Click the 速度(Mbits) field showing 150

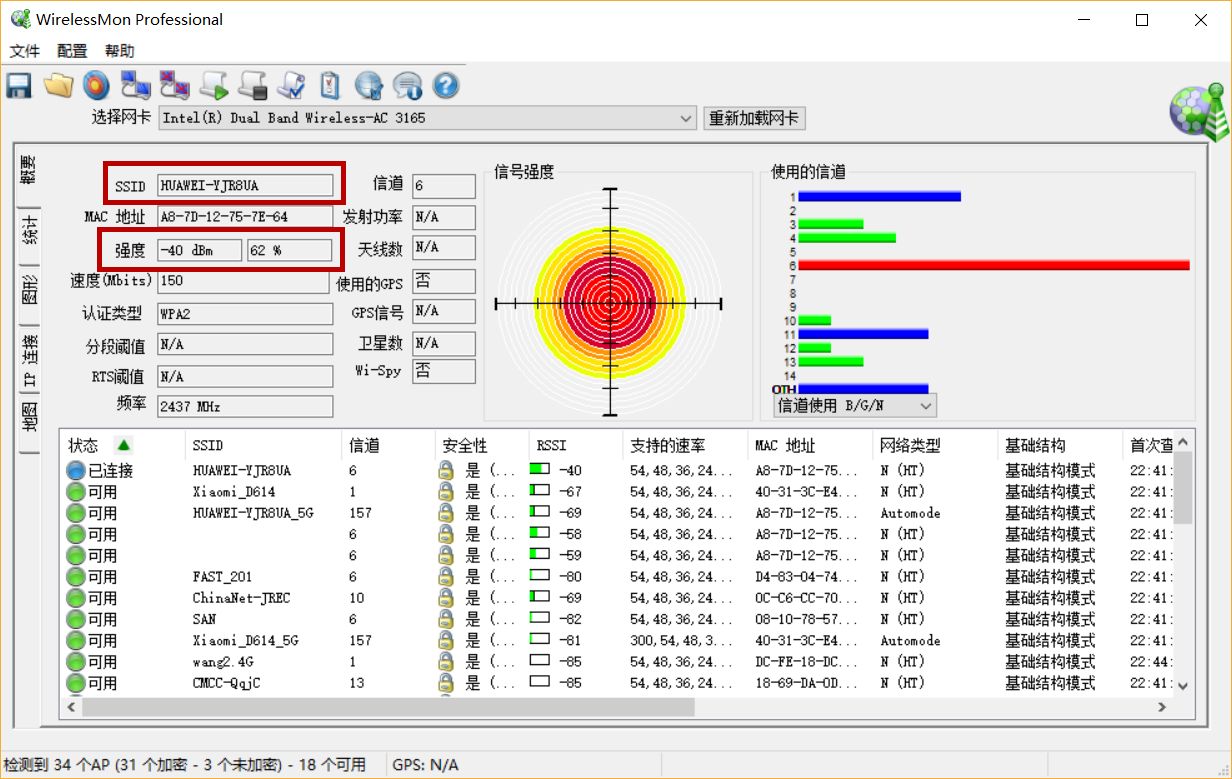click(x=245, y=281)
